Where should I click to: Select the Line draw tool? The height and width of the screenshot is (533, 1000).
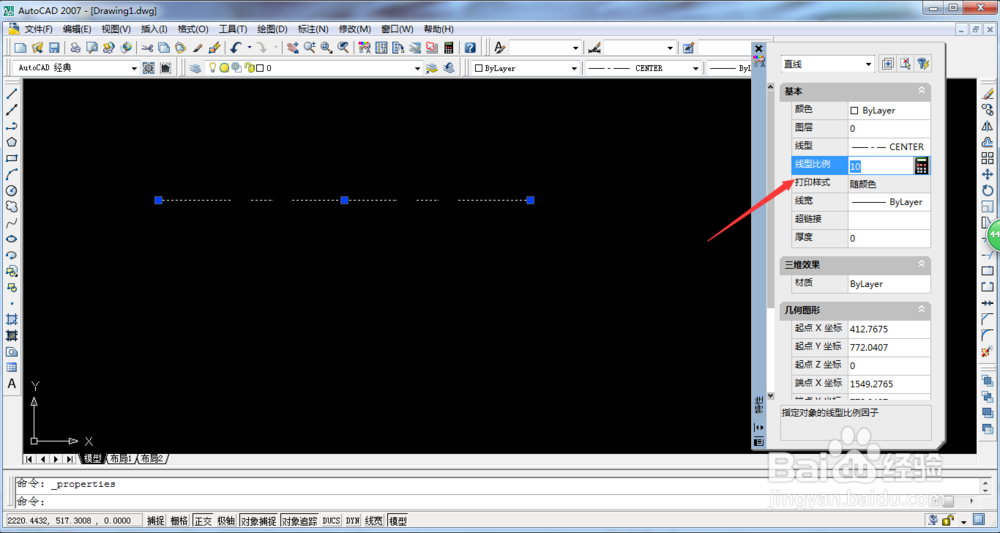point(11,94)
